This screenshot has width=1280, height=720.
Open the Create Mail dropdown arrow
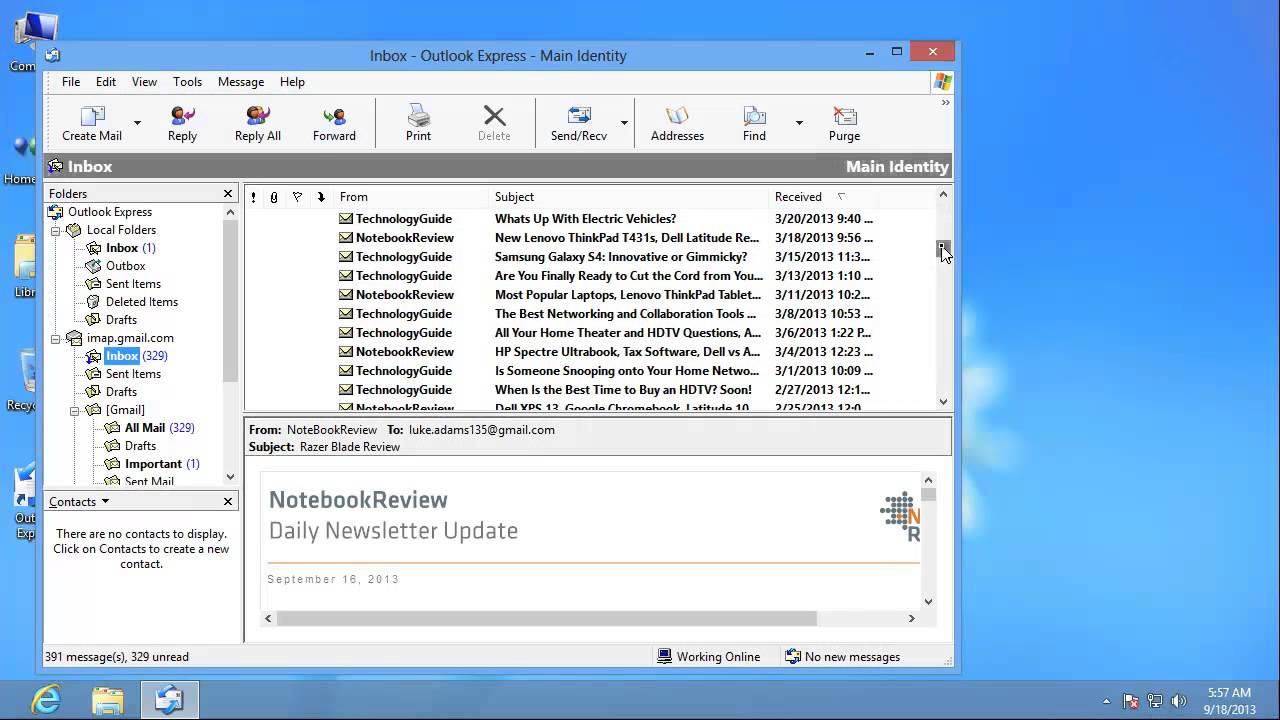(138, 124)
